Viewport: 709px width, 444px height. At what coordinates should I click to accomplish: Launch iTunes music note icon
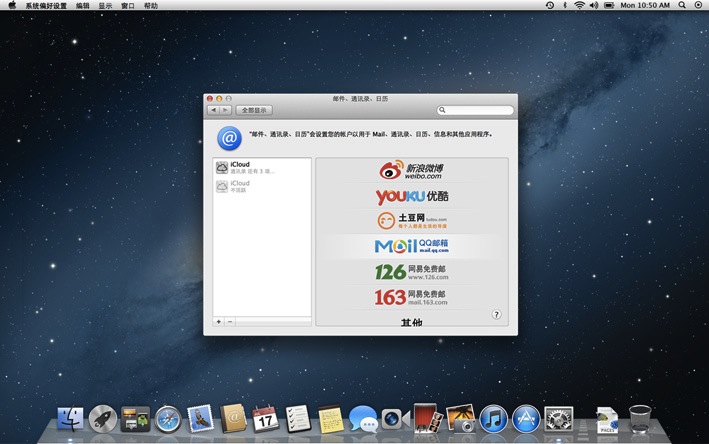tap(493, 419)
